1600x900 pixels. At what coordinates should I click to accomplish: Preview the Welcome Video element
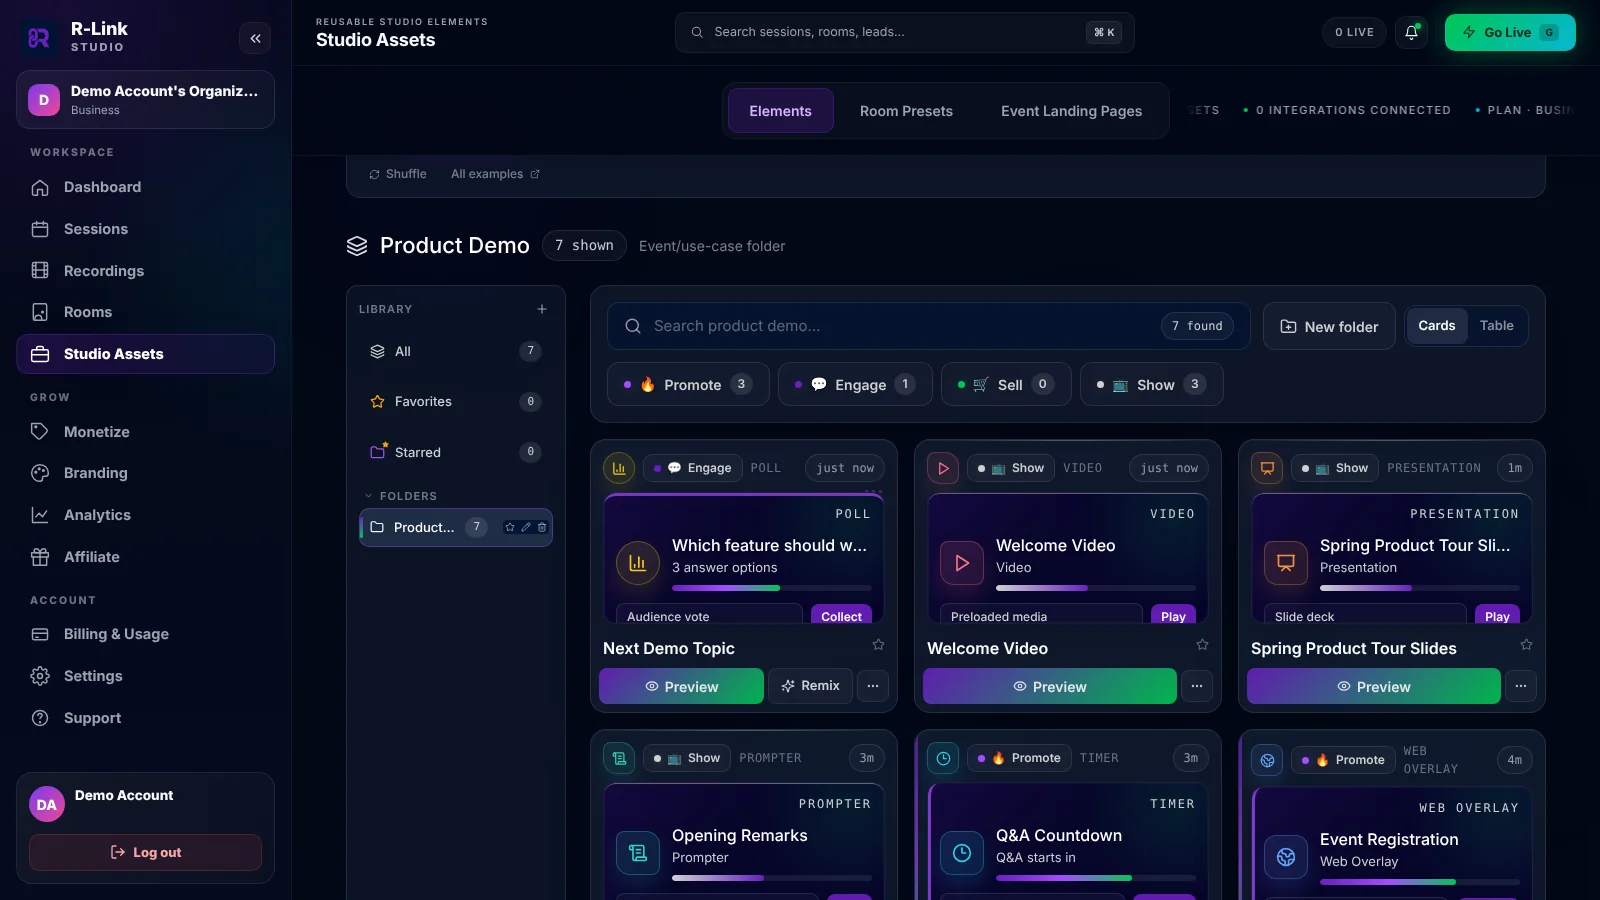point(1049,686)
